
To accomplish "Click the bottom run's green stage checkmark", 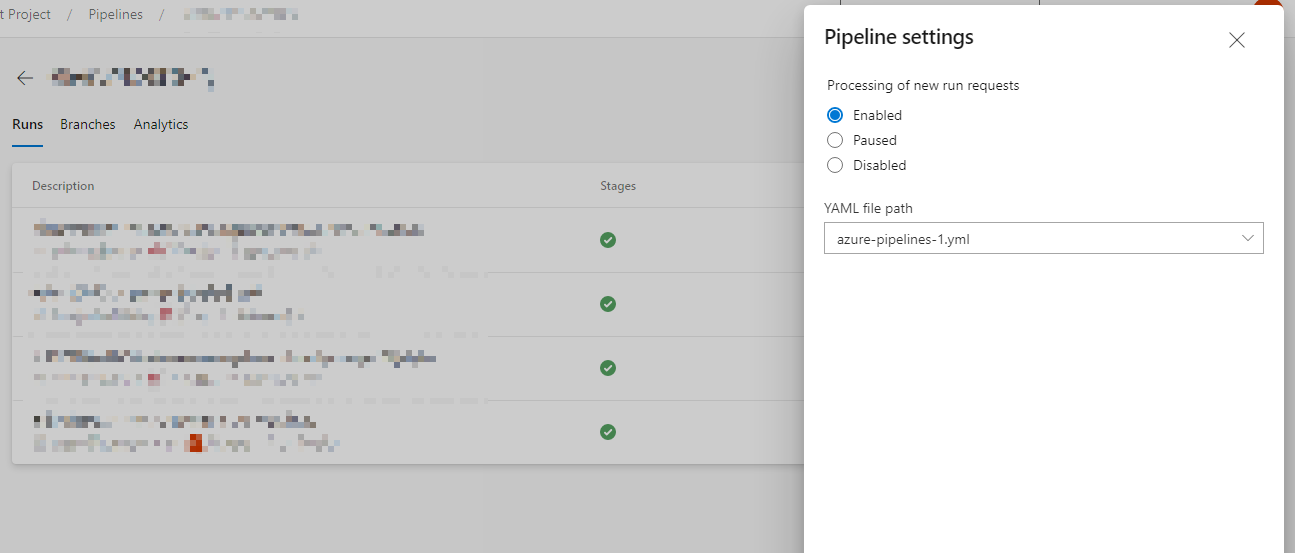I will point(607,432).
